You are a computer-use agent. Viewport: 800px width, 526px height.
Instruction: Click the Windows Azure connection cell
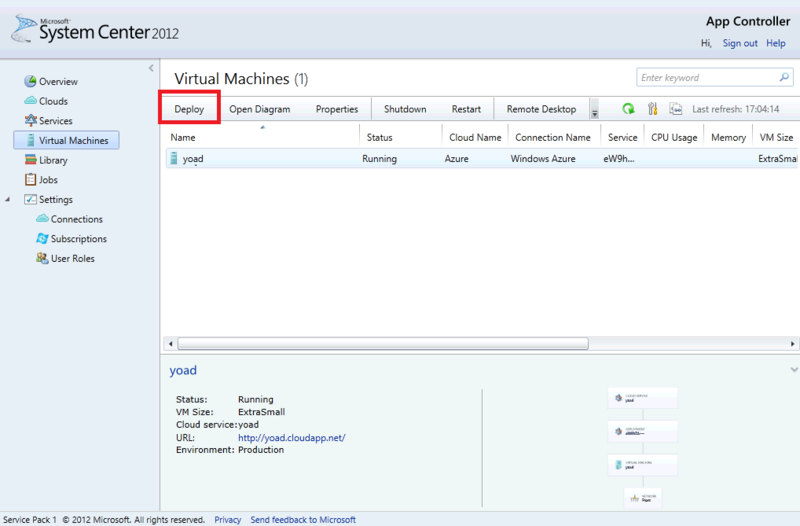click(x=543, y=159)
